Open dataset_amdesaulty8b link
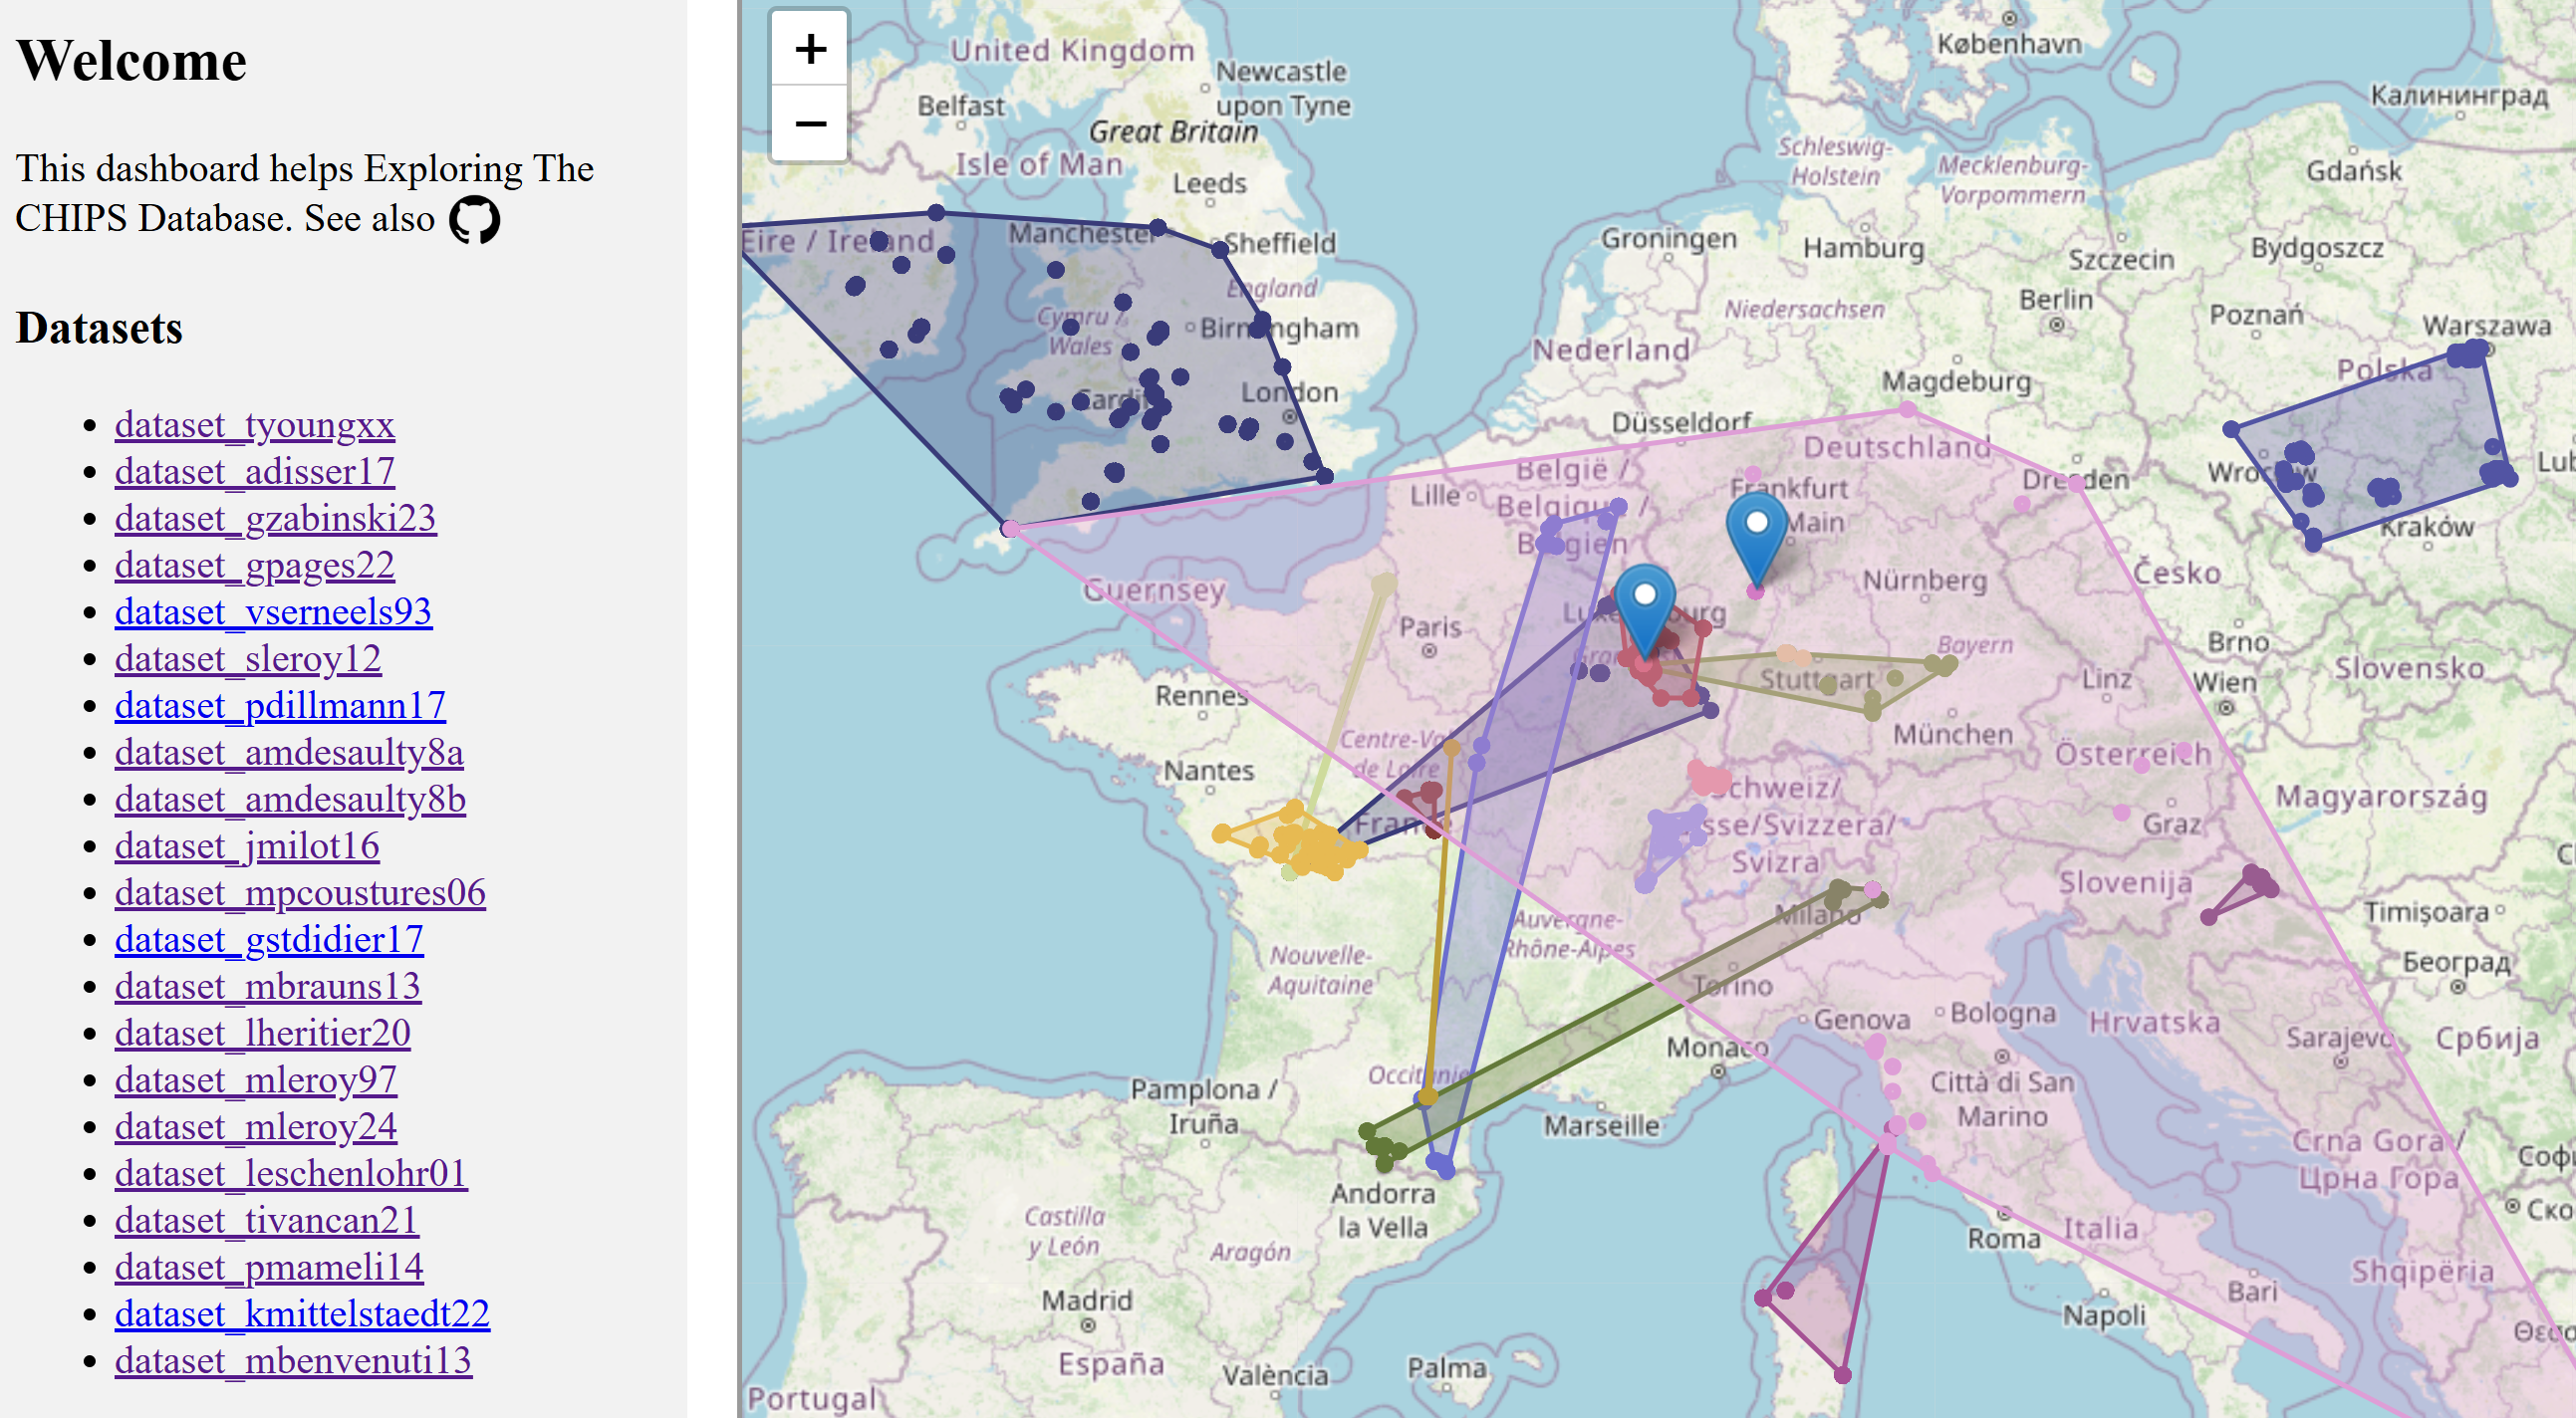The image size is (2576, 1418). (290, 799)
